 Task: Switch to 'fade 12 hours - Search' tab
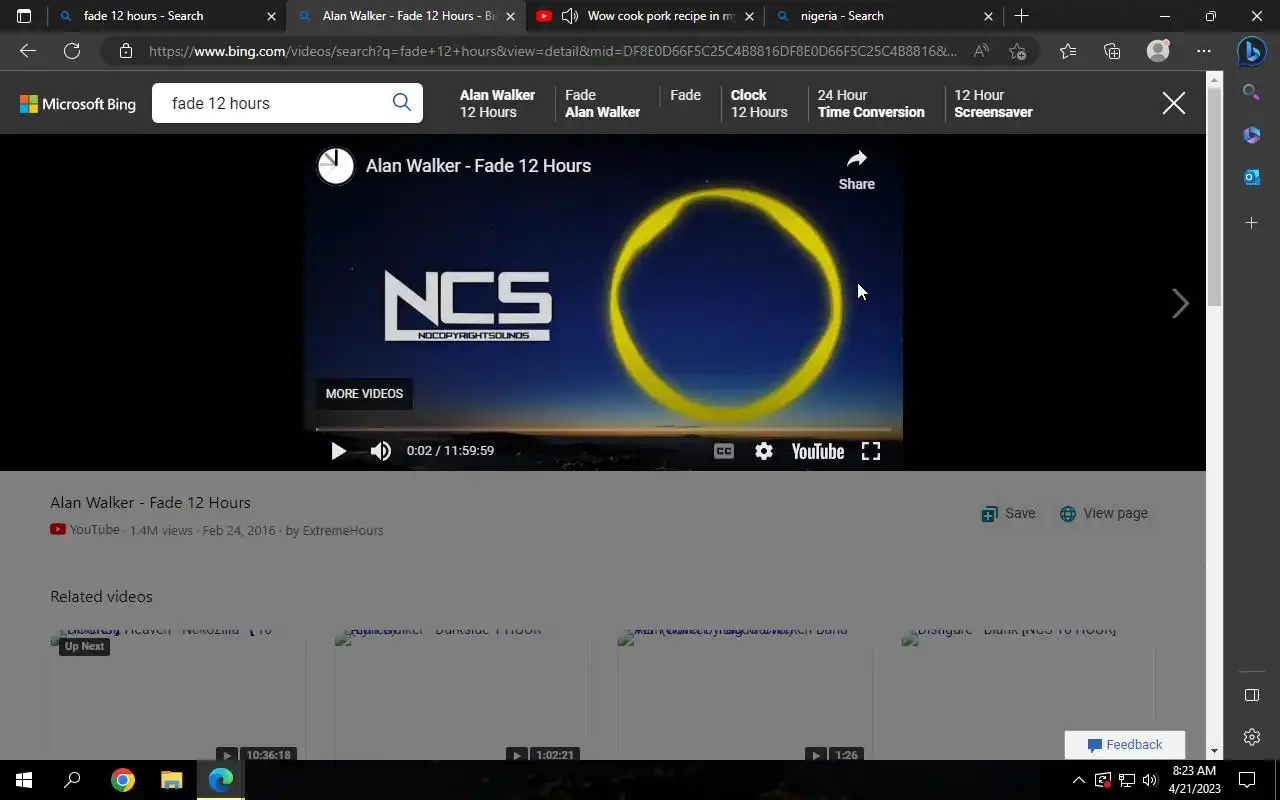(165, 16)
